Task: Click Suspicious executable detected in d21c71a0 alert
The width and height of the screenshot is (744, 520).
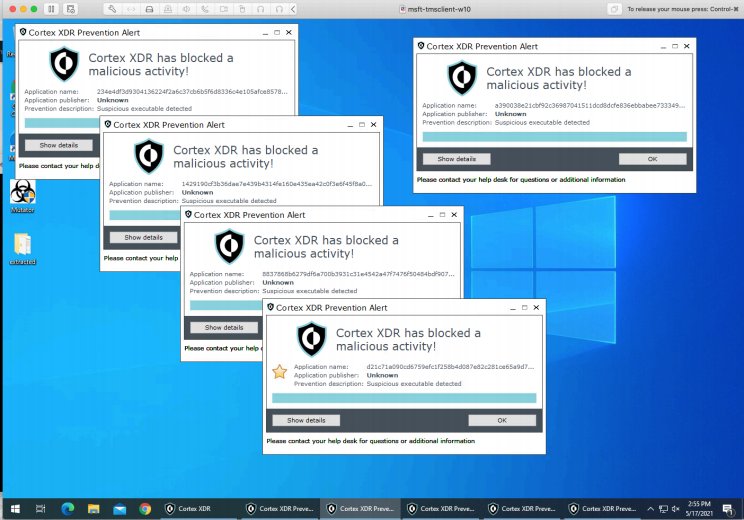Action: [414, 384]
